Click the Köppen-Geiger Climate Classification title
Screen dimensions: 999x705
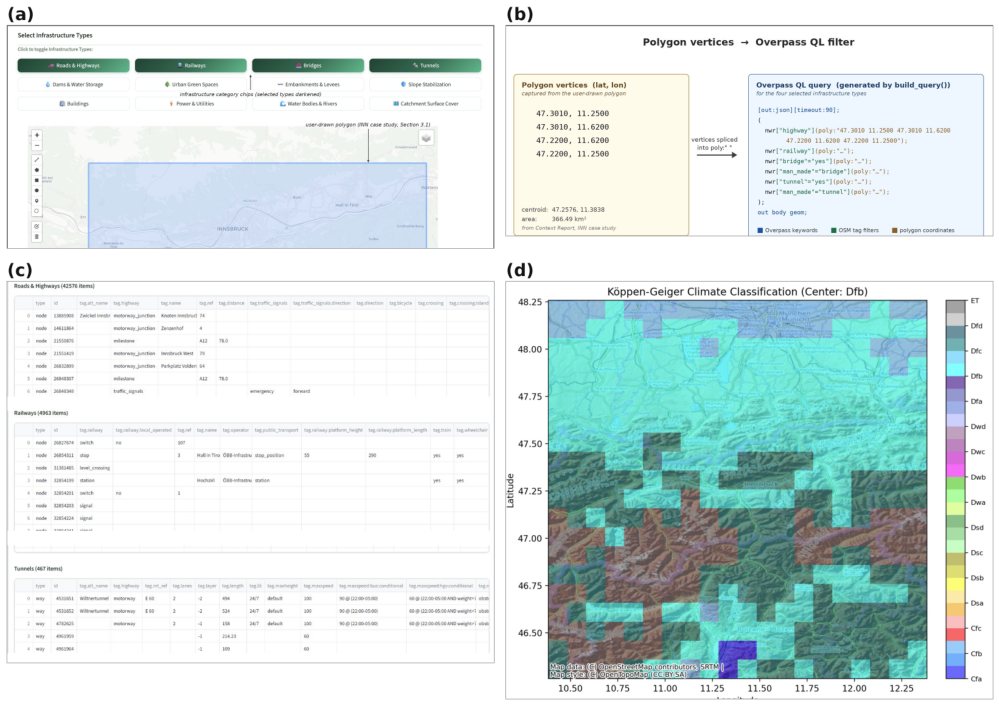coord(737,292)
